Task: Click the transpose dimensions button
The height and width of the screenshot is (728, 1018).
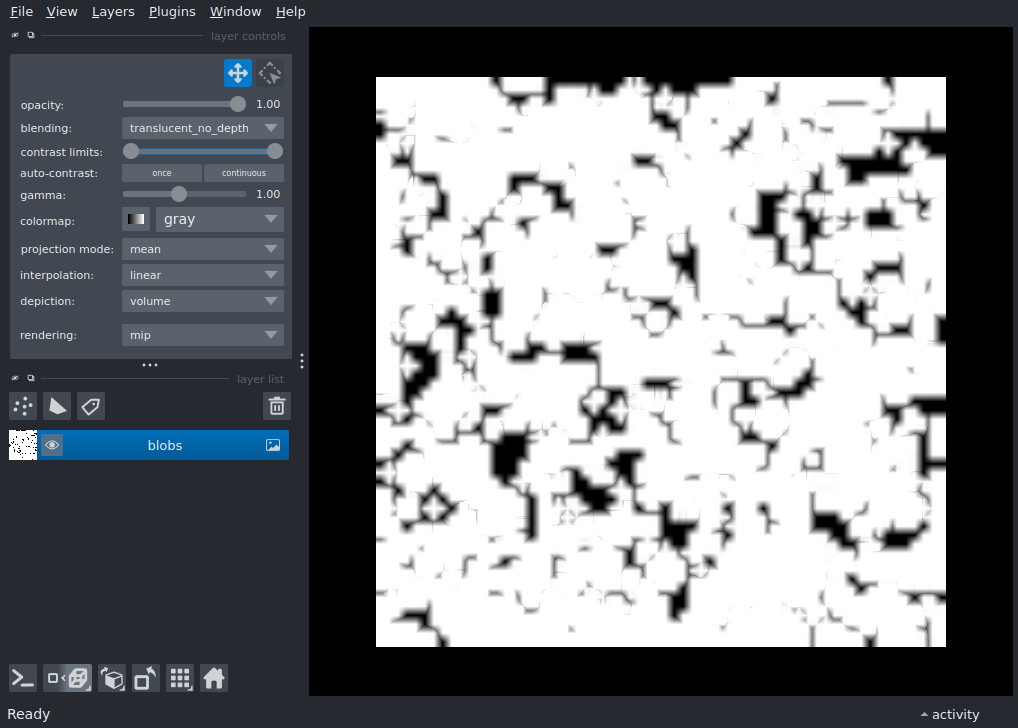Action: (x=145, y=677)
